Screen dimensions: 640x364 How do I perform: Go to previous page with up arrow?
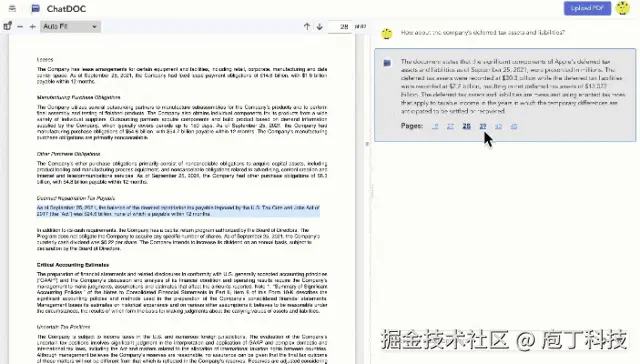point(307,27)
